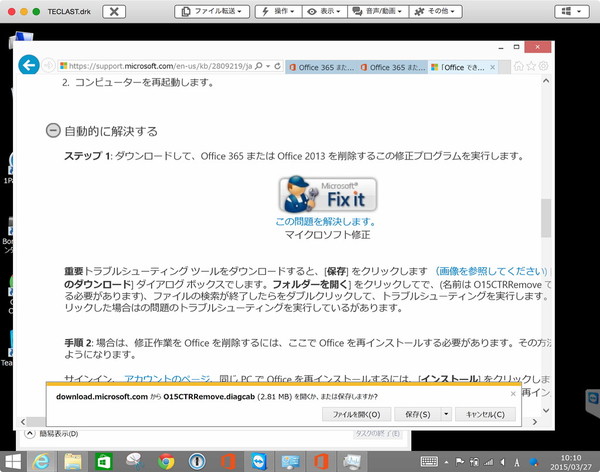Click the taskbar clock showing 10:10
The height and width of the screenshot is (472, 600).
tap(571, 462)
